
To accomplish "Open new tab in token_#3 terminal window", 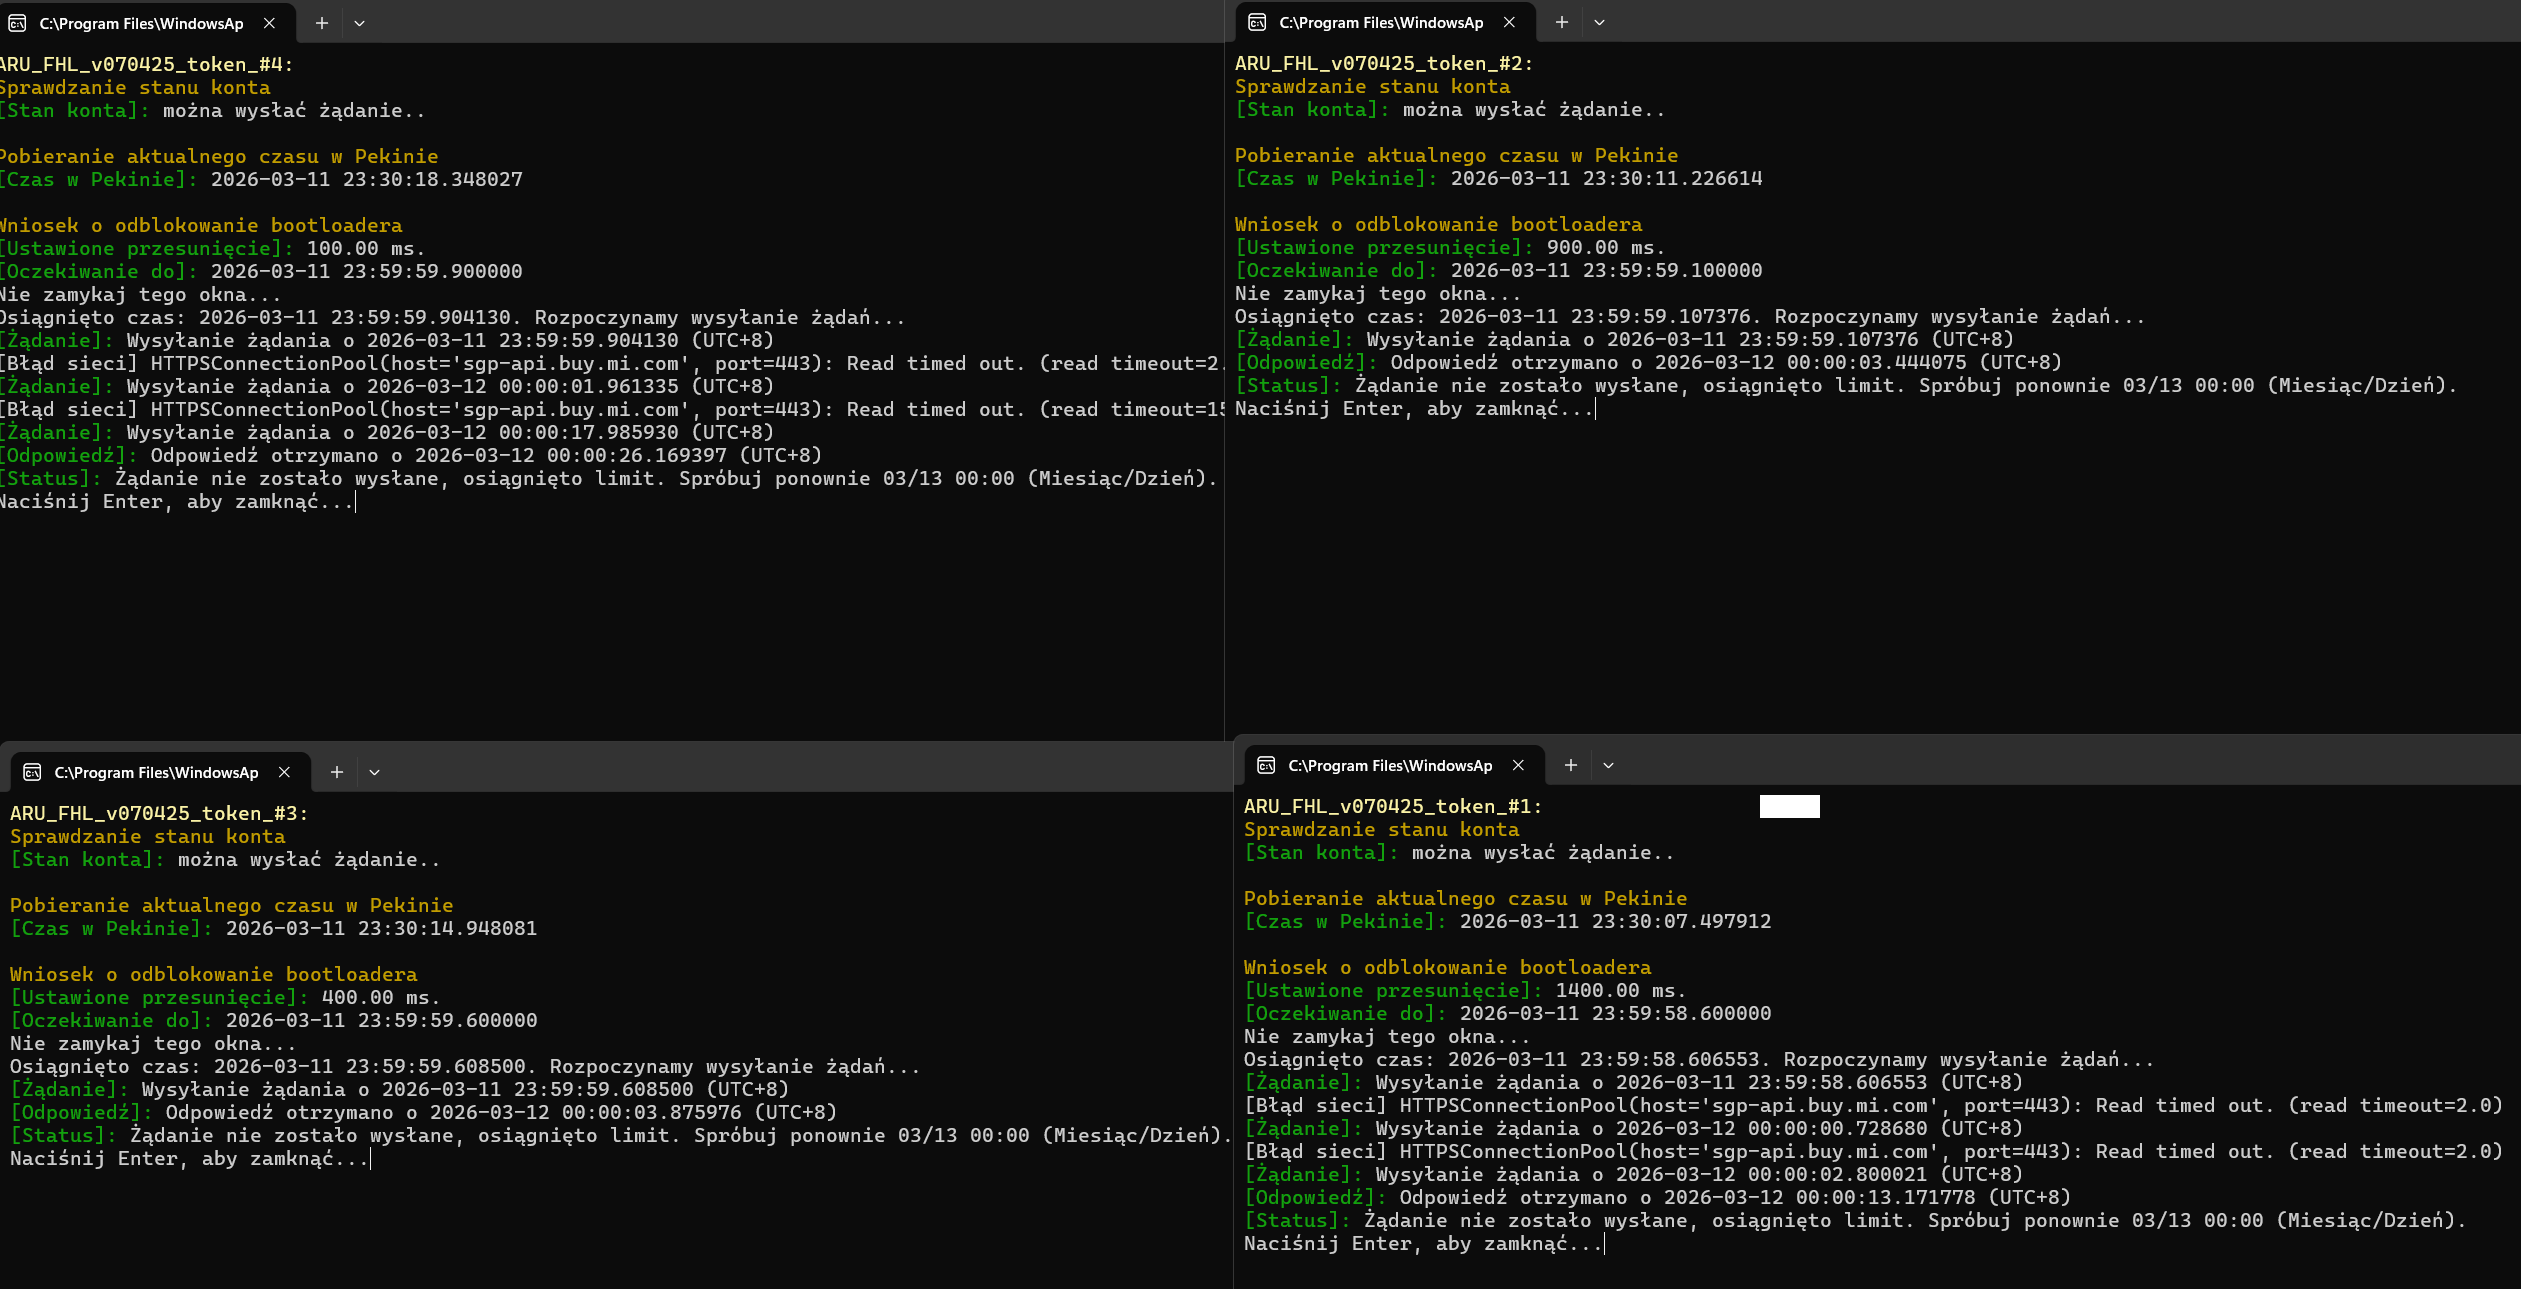I will pos(336,772).
